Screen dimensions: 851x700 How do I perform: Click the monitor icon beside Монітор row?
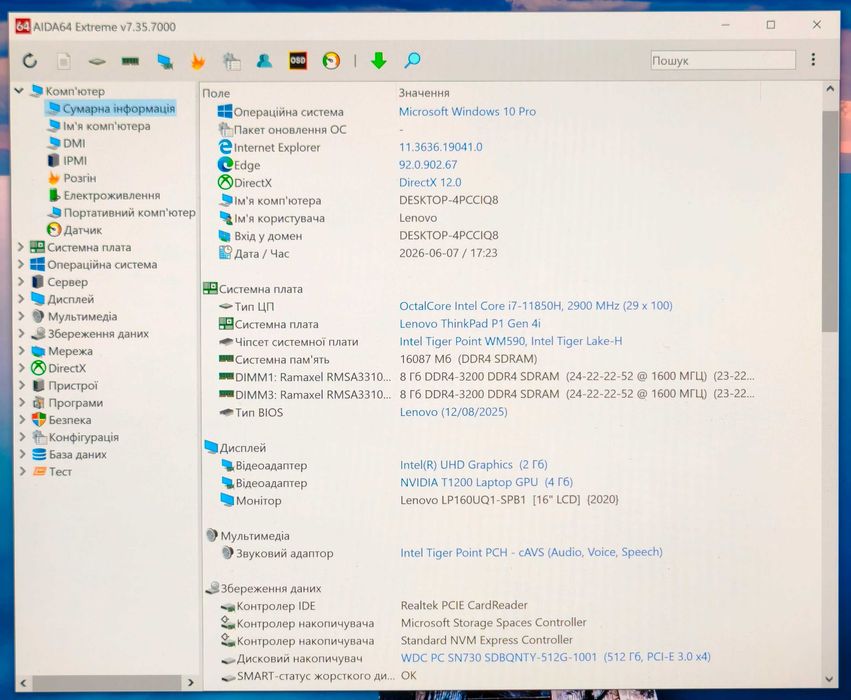pos(227,500)
